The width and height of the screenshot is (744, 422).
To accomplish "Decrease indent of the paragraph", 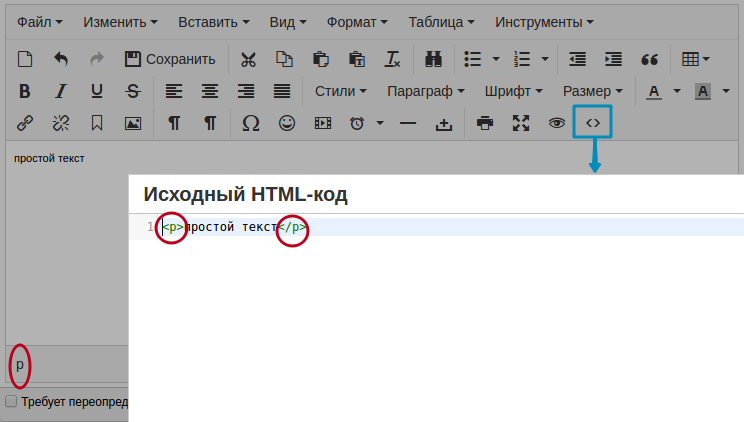I will coord(577,59).
